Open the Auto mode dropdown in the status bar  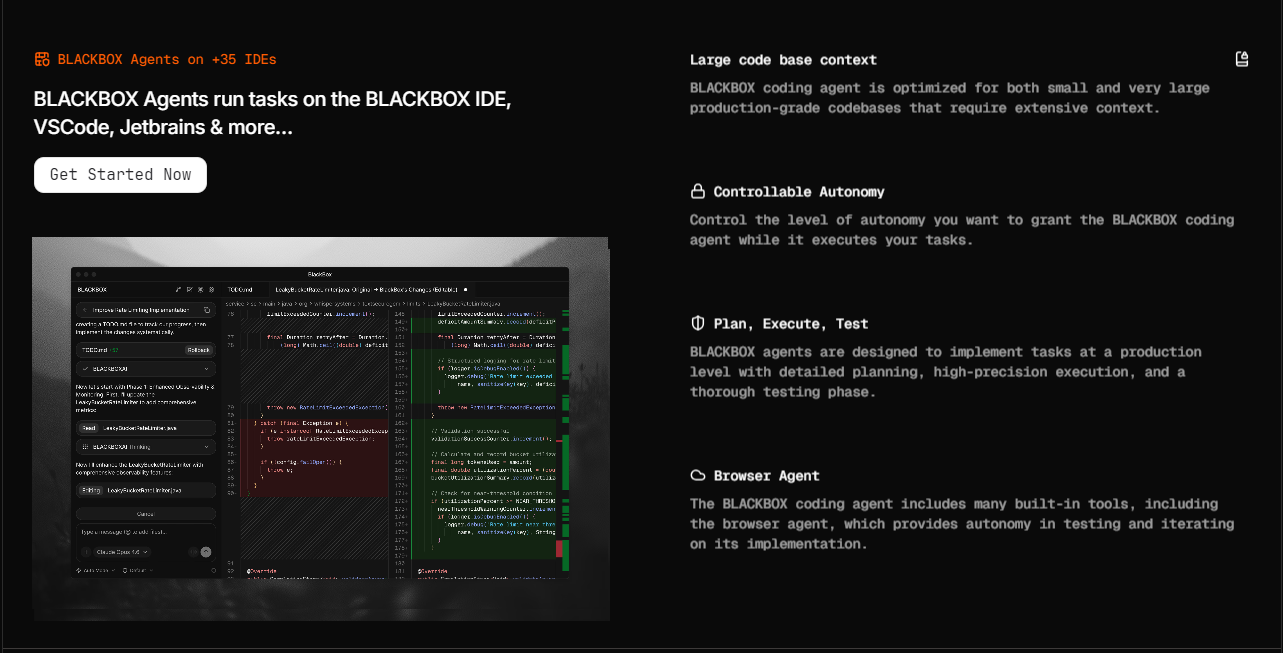(95, 570)
